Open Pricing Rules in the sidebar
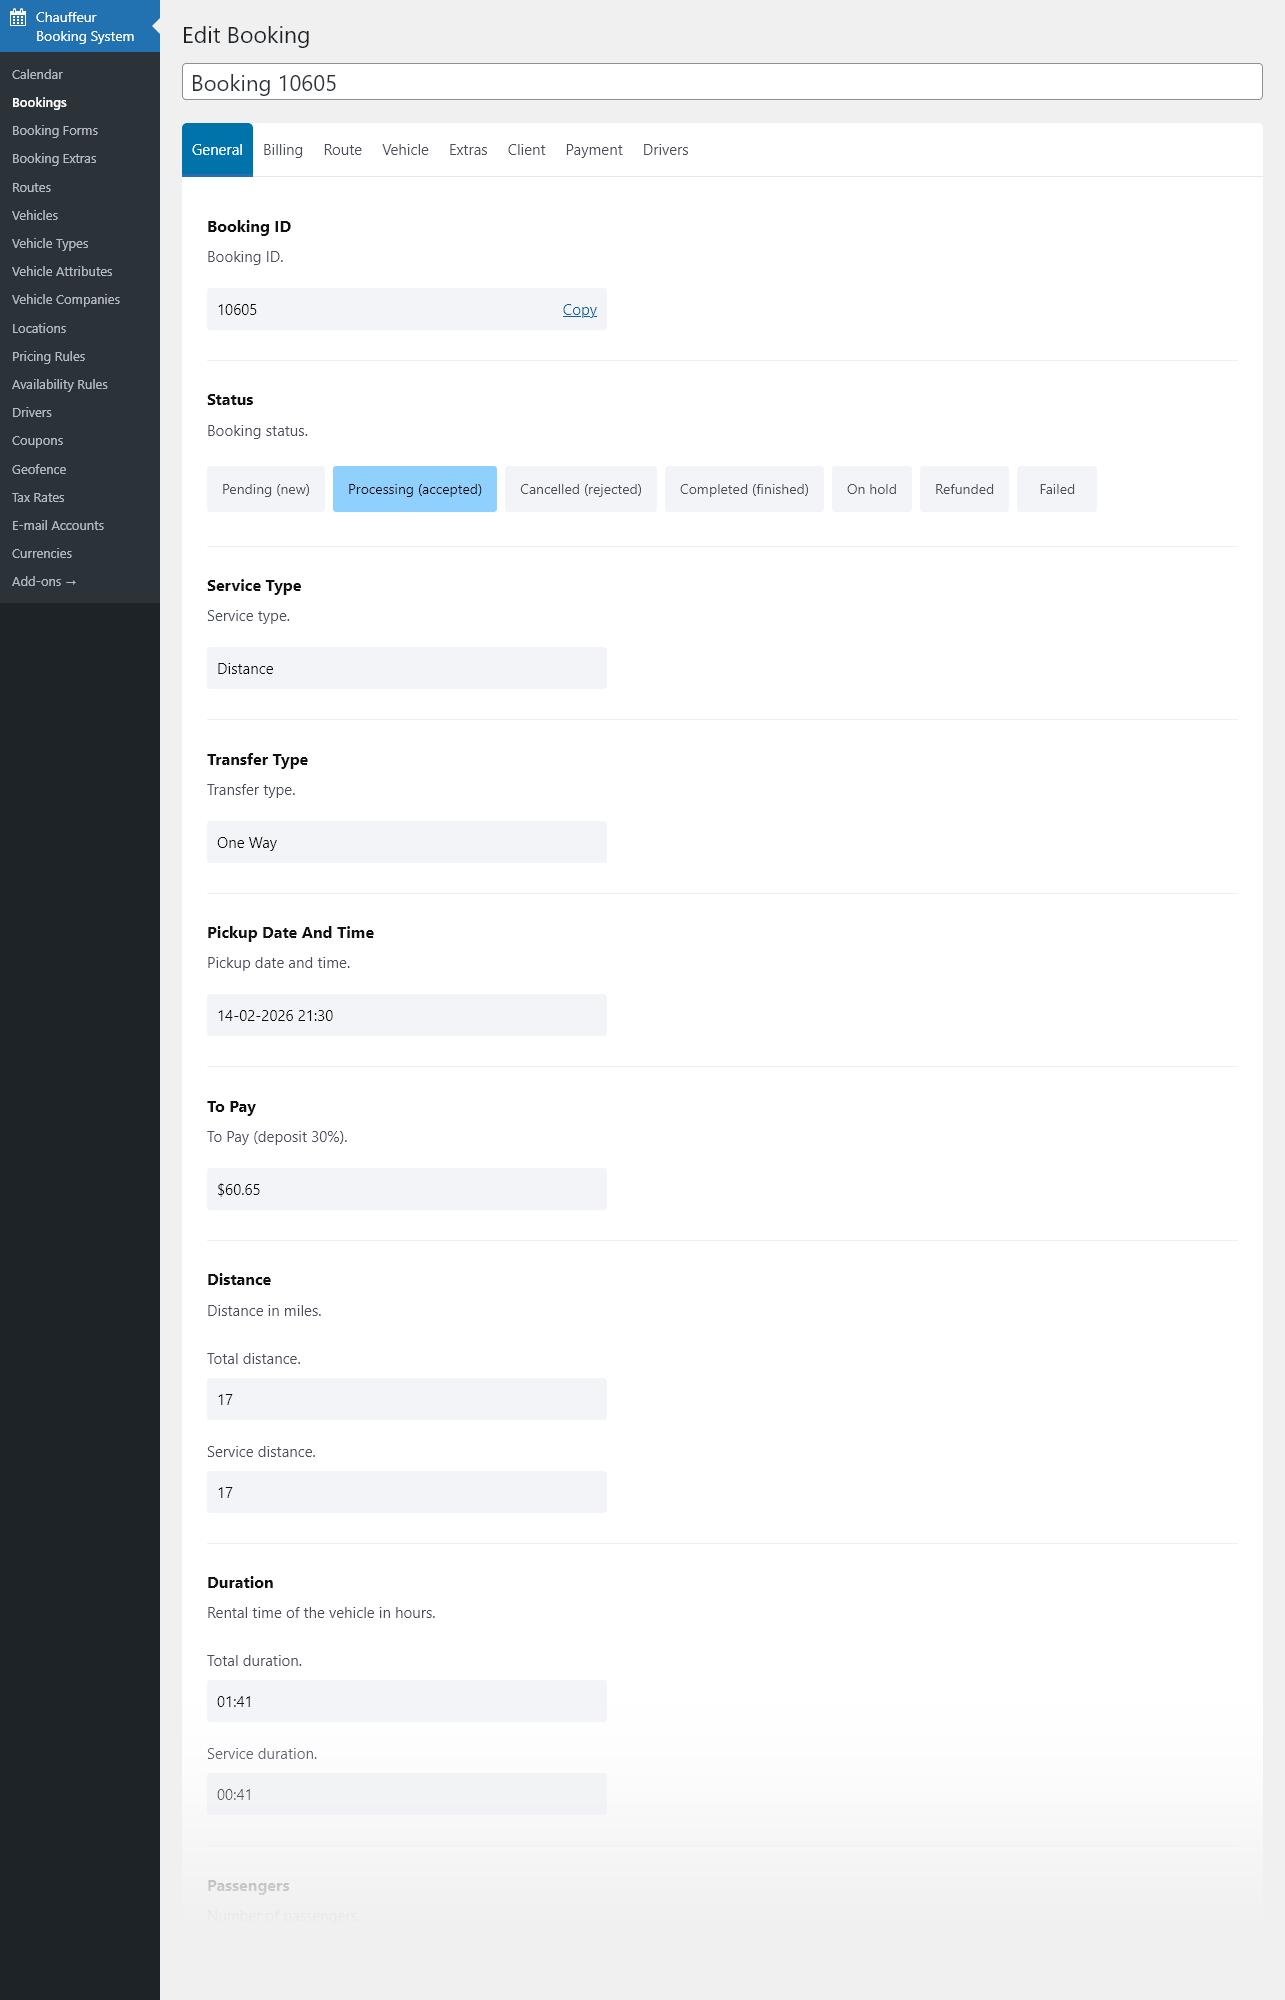Screen dimensions: 1285x2000 click(48, 357)
